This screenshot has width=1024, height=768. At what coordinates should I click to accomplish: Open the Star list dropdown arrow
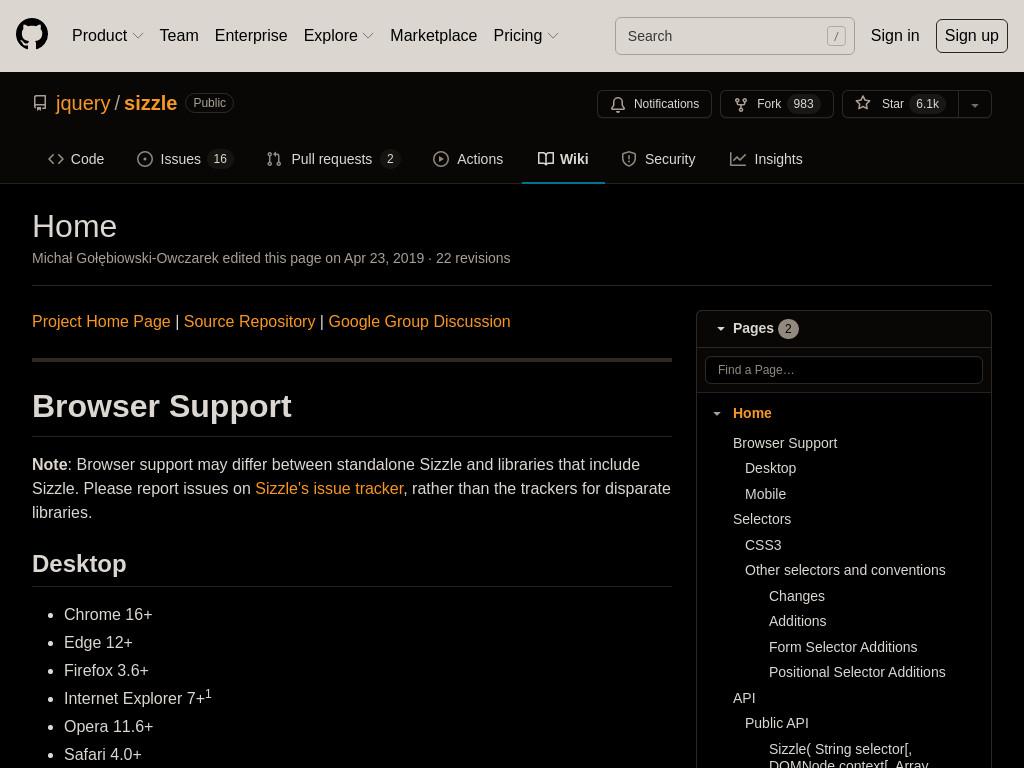pyautogui.click(x=974, y=104)
